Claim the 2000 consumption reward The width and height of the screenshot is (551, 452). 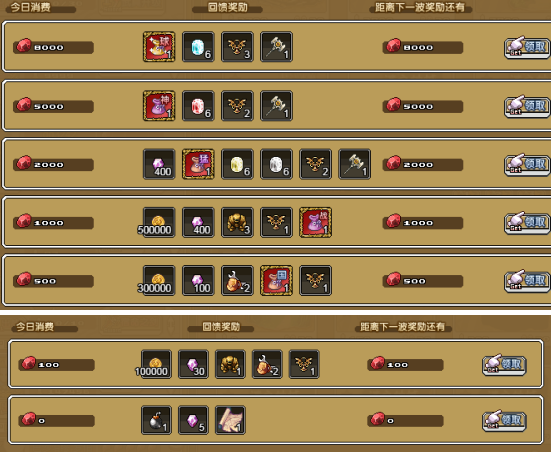(527, 164)
